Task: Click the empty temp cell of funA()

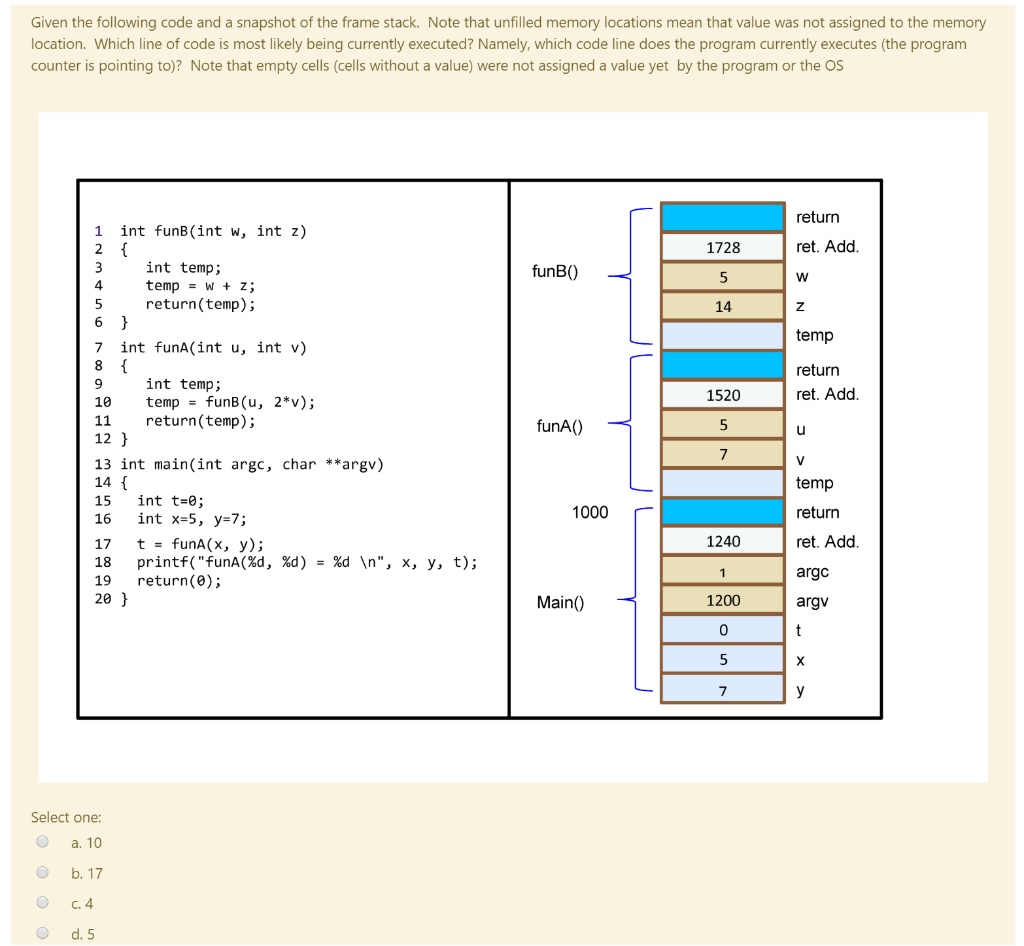Action: (x=720, y=483)
